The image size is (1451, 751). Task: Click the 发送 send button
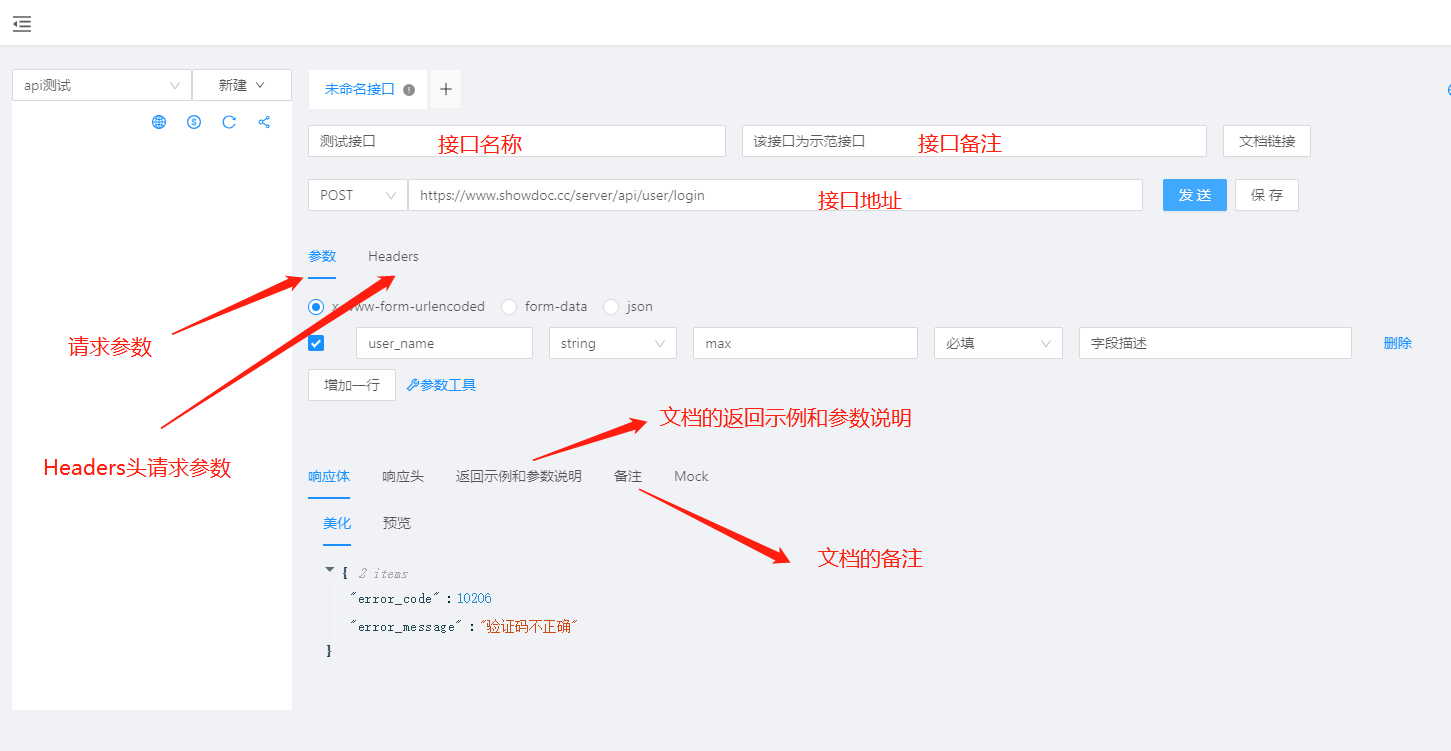[x=1194, y=194]
